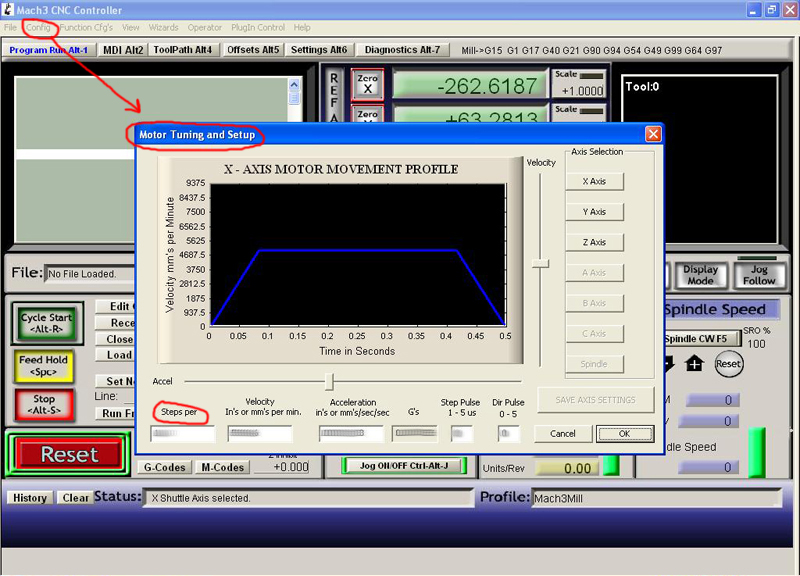
Task: Click the disabled A Axis button
Action: 594,273
